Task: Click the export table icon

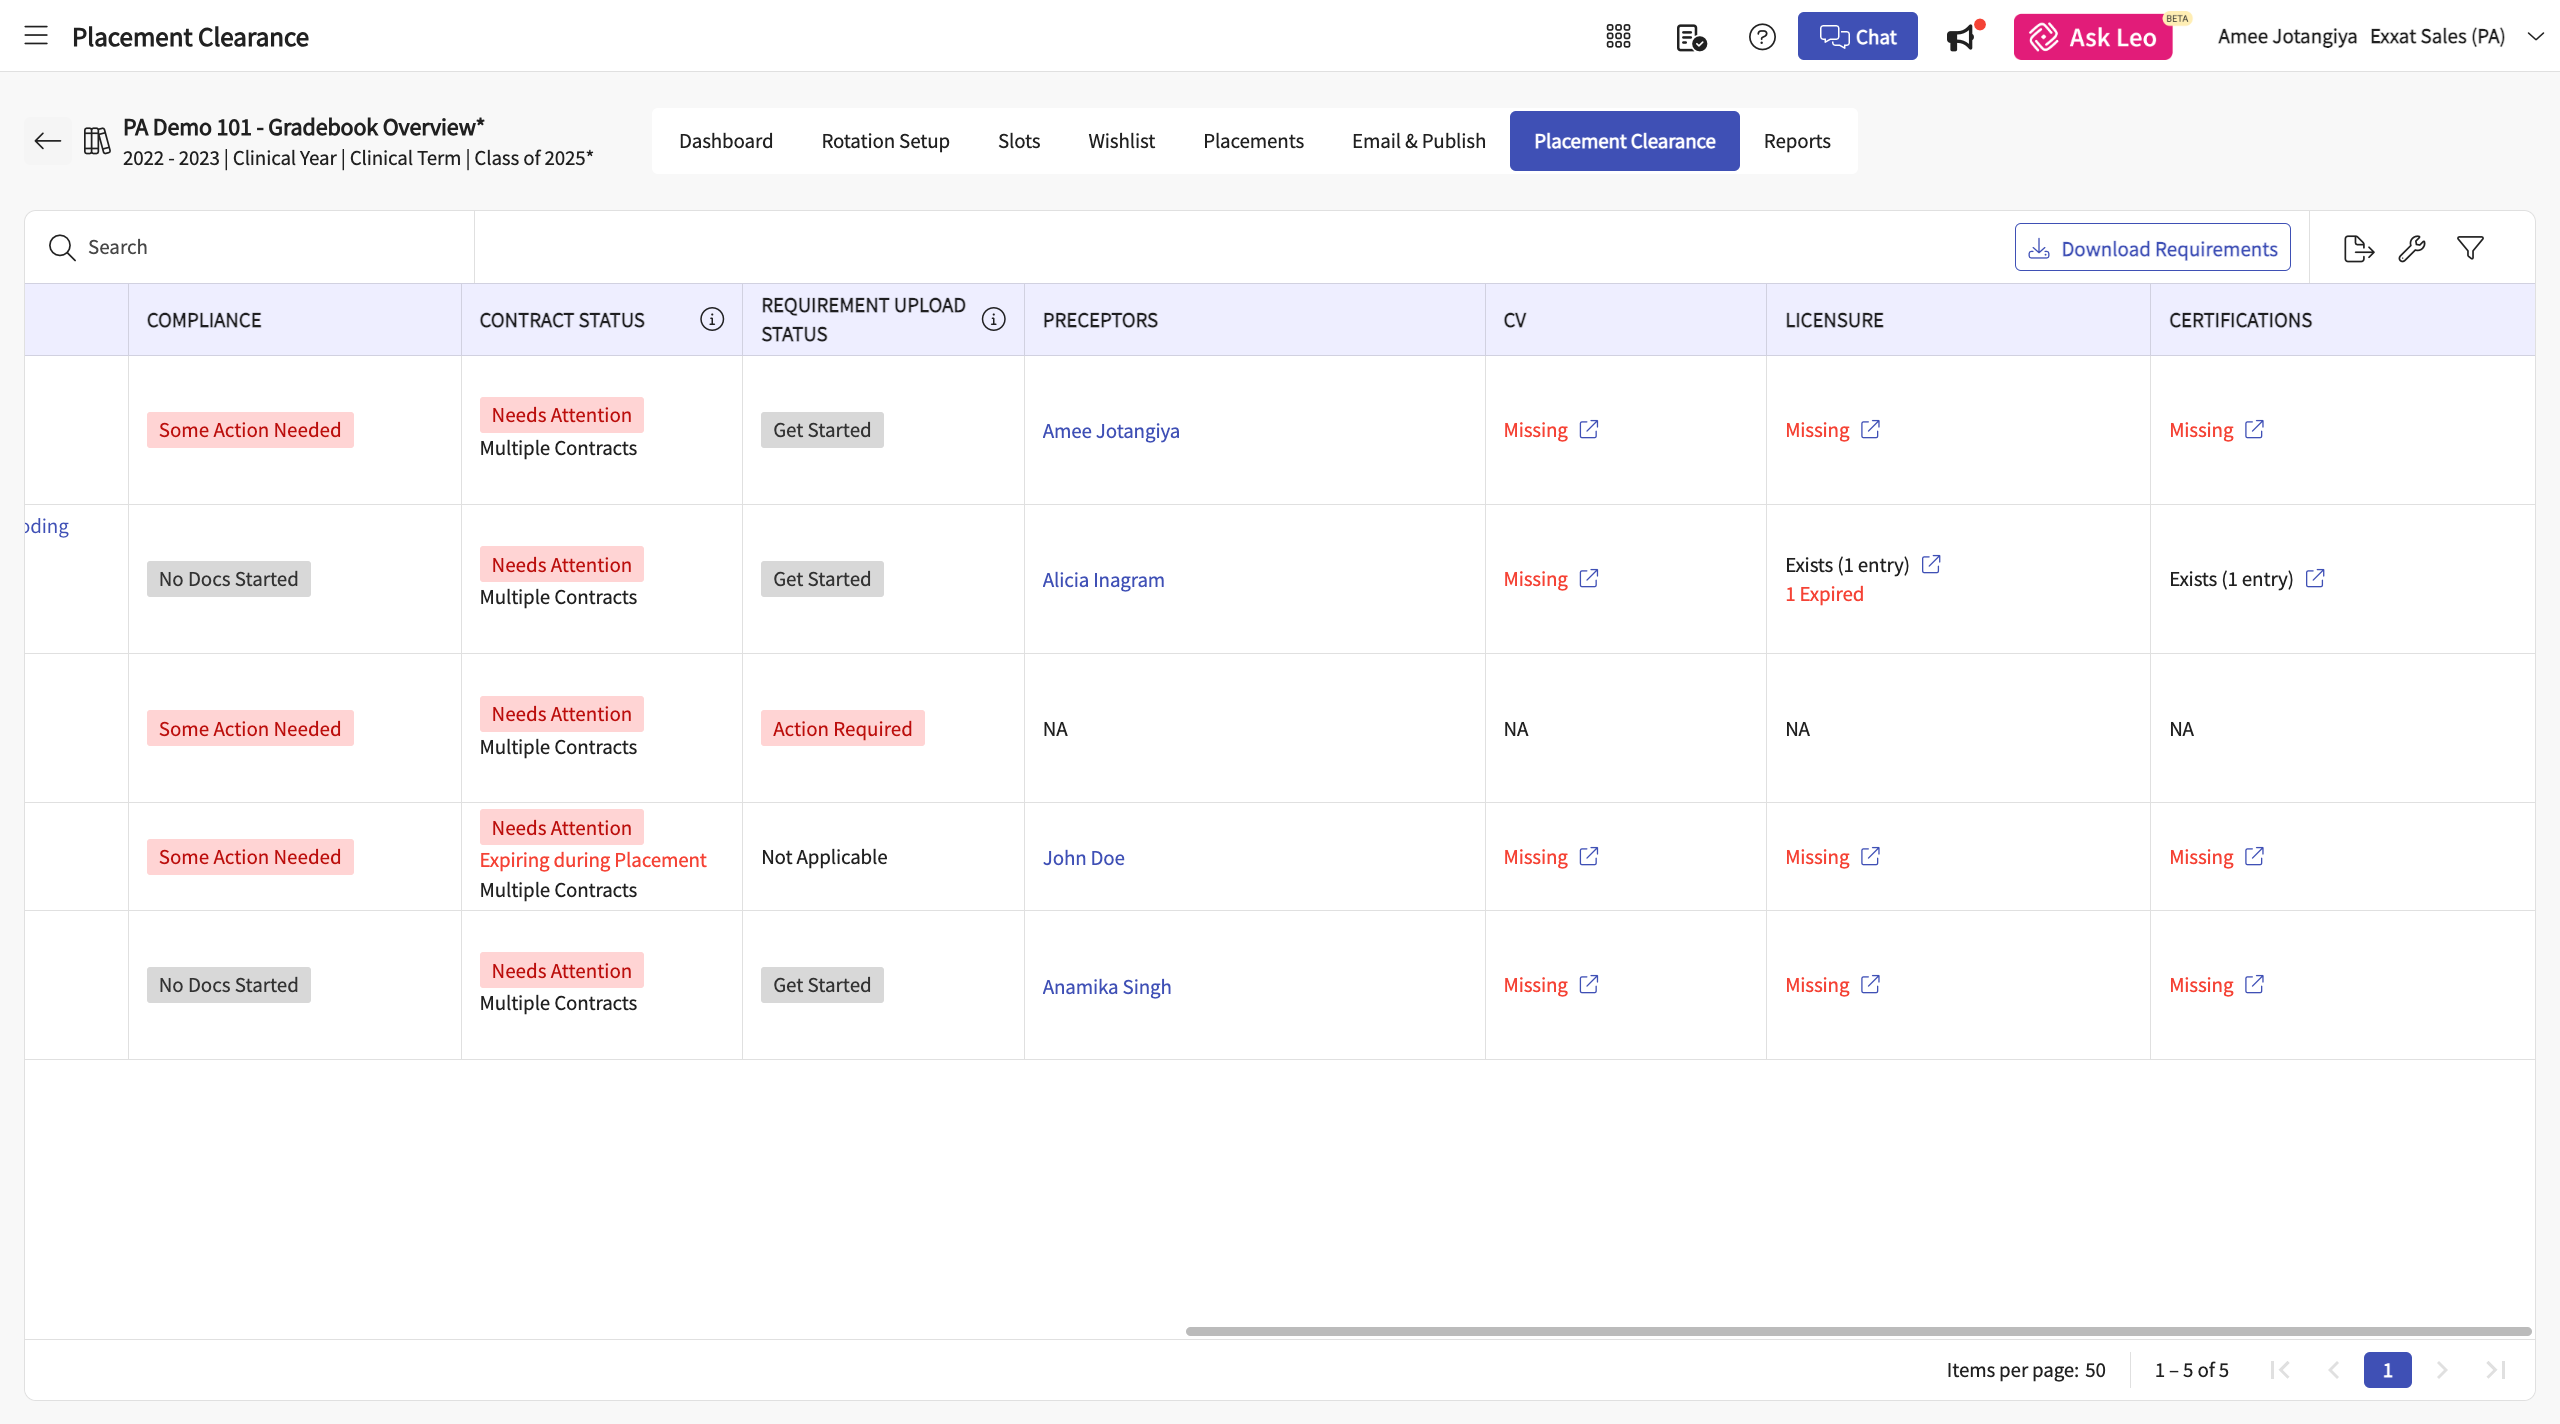Action: (2358, 248)
